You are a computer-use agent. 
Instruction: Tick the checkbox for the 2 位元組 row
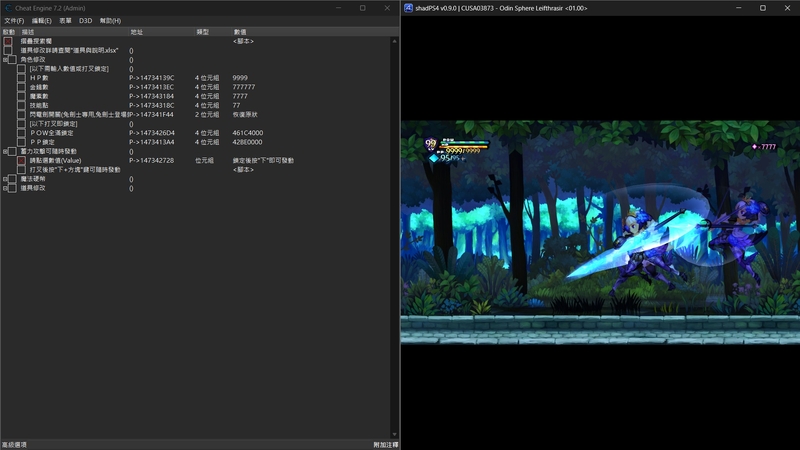click(21, 115)
